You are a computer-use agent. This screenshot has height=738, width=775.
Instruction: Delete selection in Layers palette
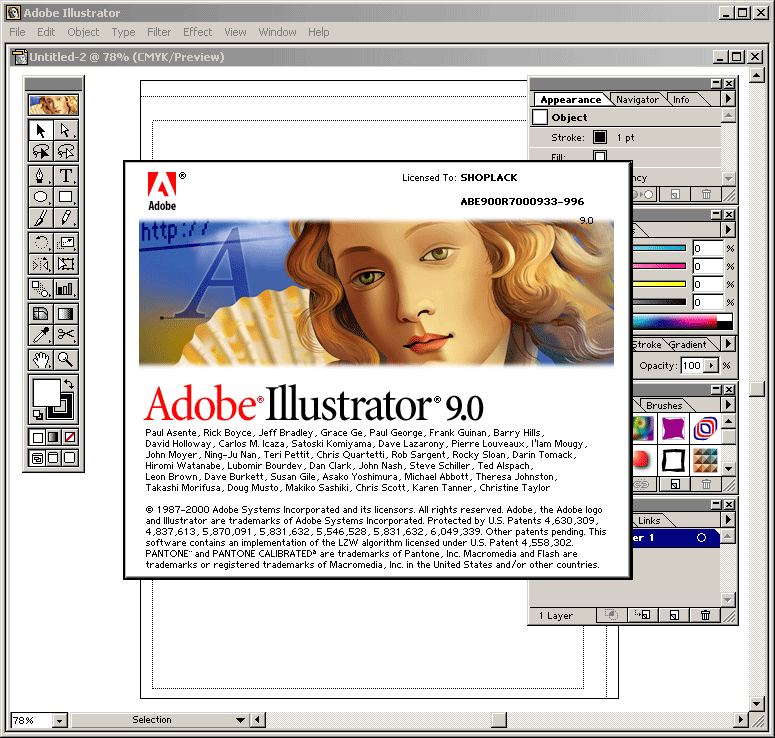706,615
